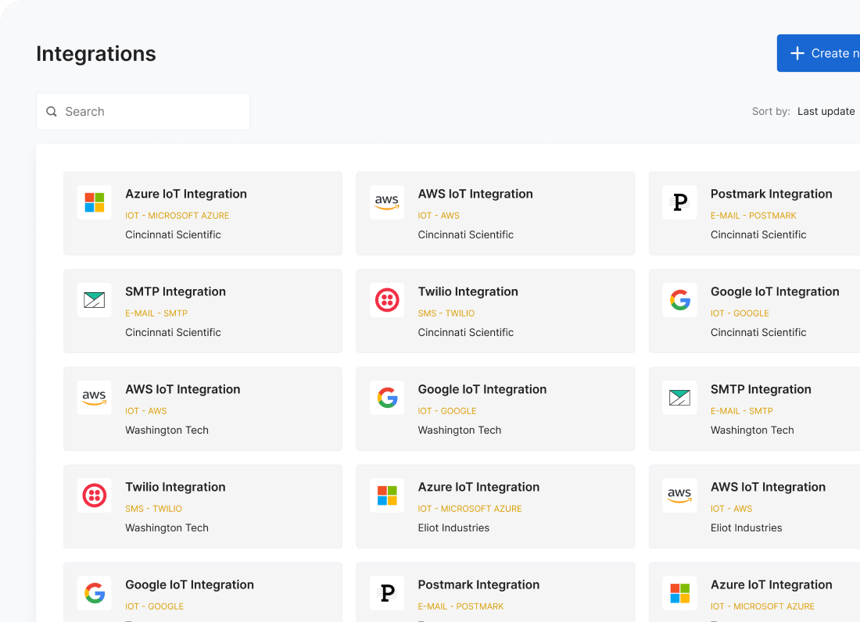
Task: Click Google logo in bottom-row Google IoT card
Action: tap(94, 593)
